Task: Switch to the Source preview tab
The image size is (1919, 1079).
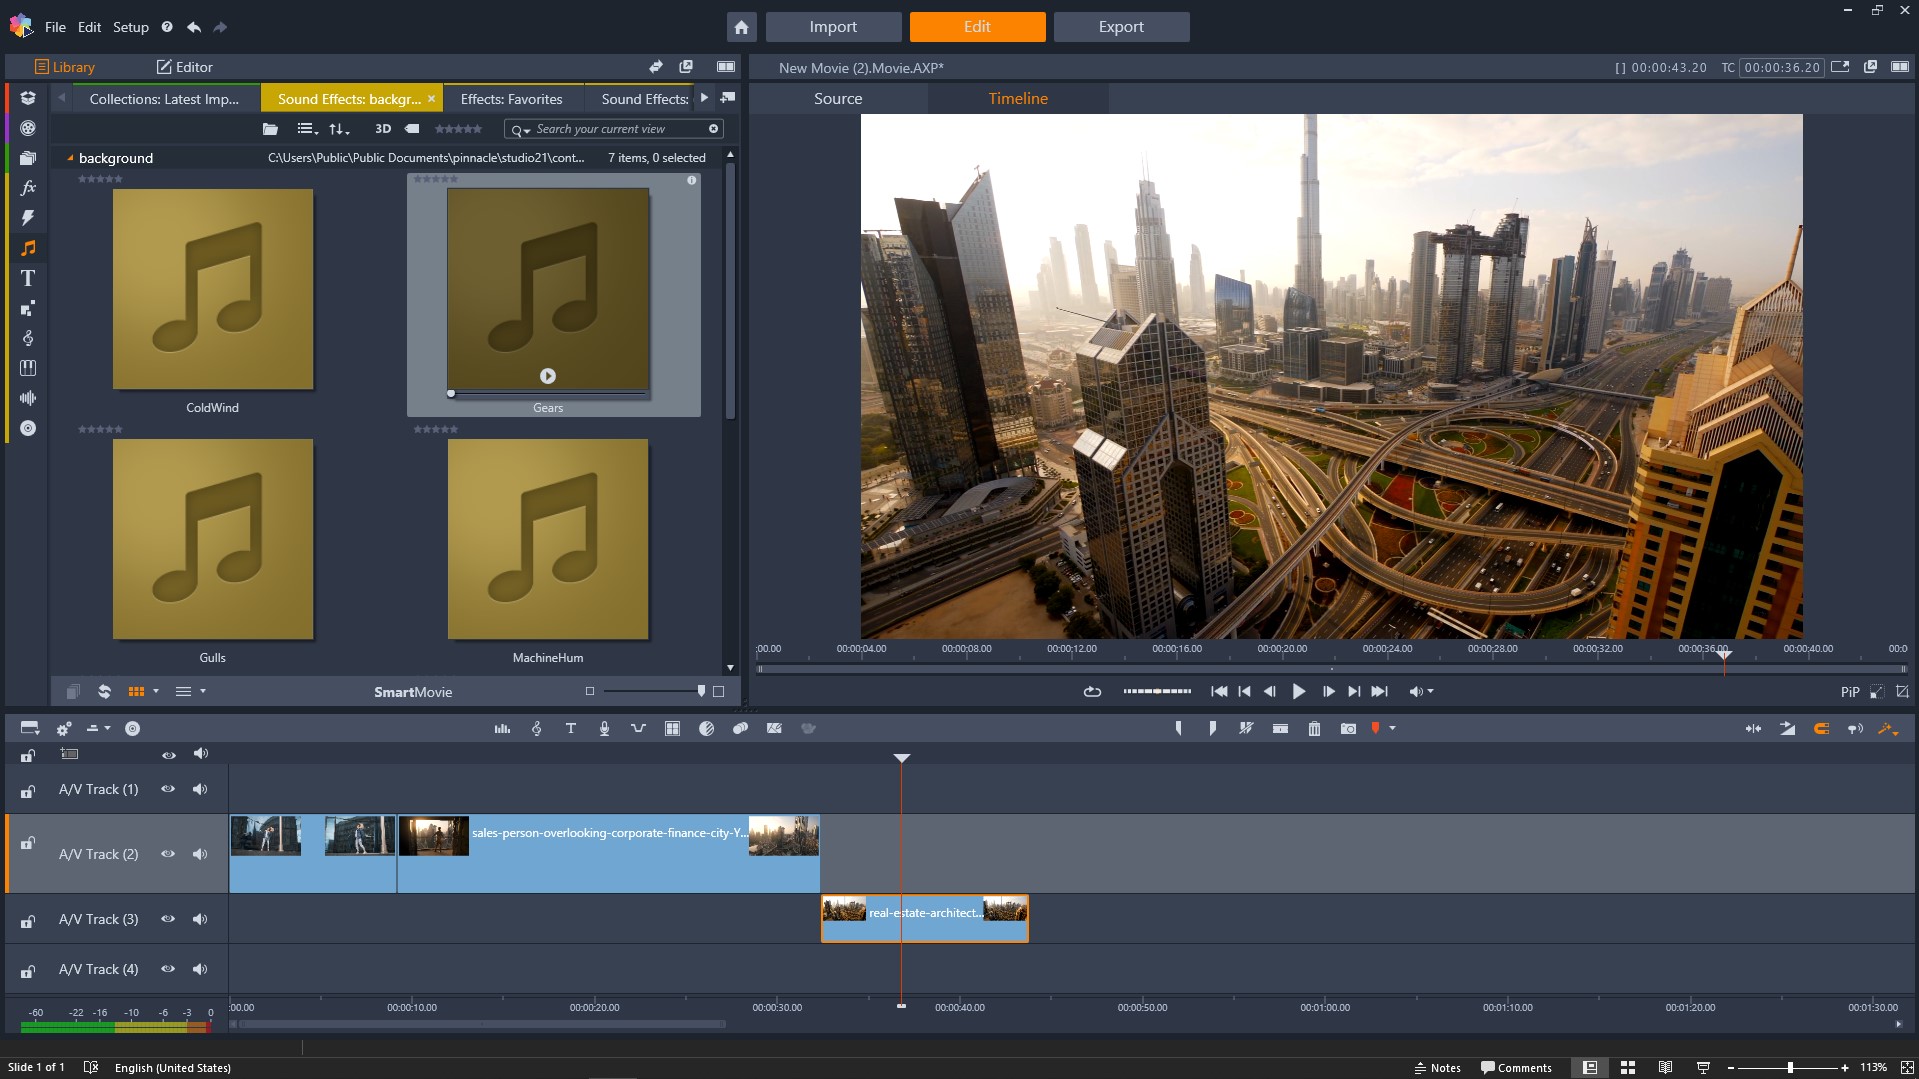Action: pyautogui.click(x=837, y=99)
